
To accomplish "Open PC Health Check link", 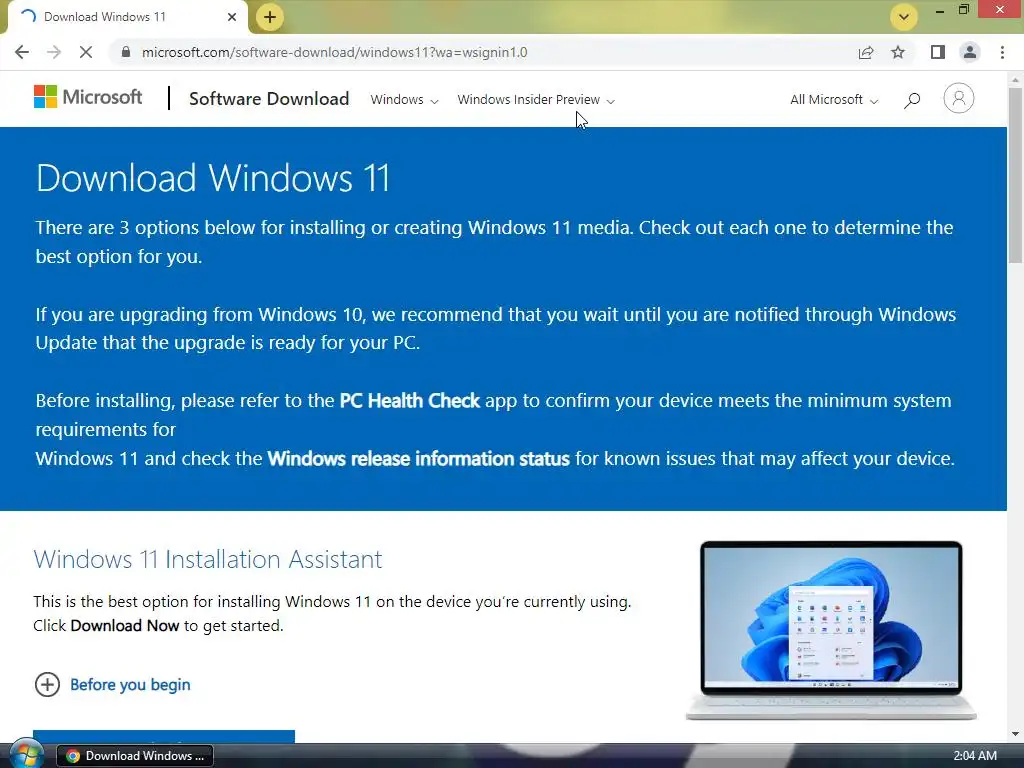I will [409, 400].
